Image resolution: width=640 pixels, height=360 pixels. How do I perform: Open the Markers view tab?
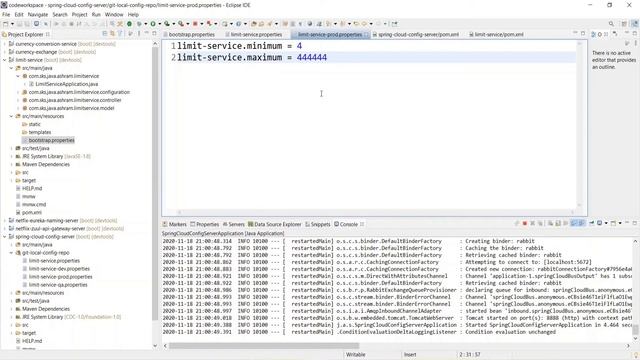(174, 224)
